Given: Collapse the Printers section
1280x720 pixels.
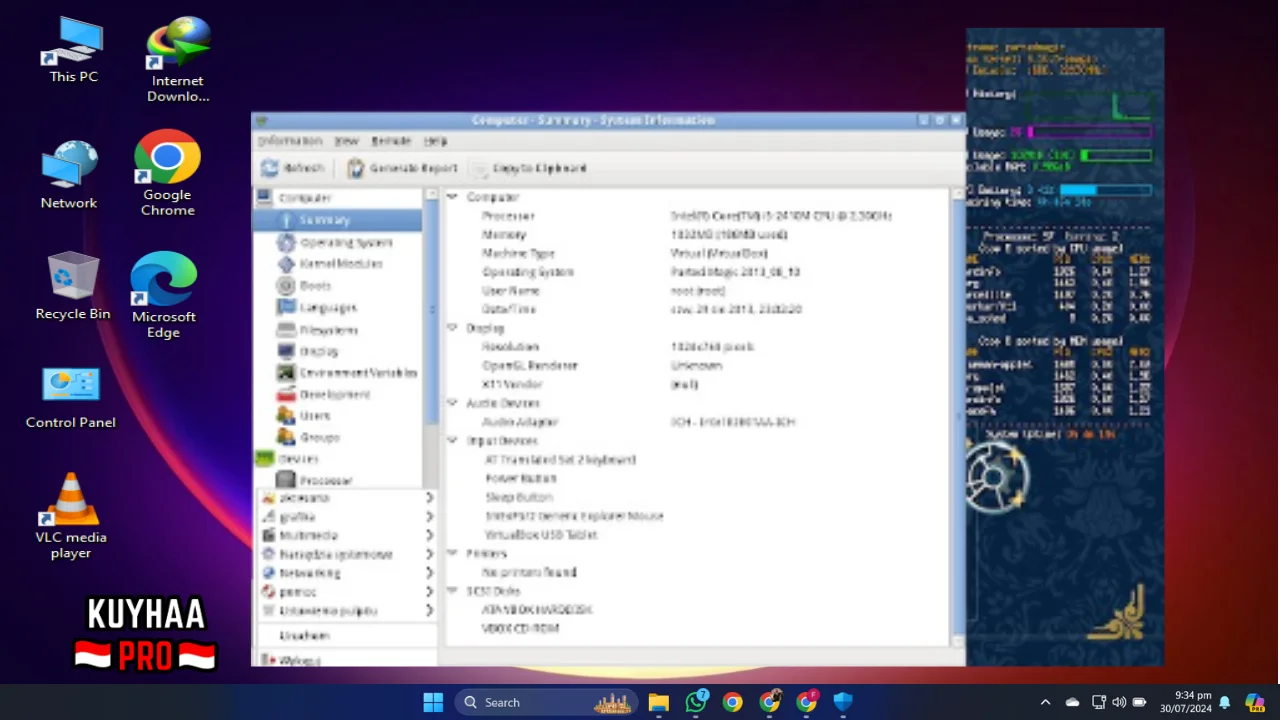Looking at the screenshot, I should 452,553.
